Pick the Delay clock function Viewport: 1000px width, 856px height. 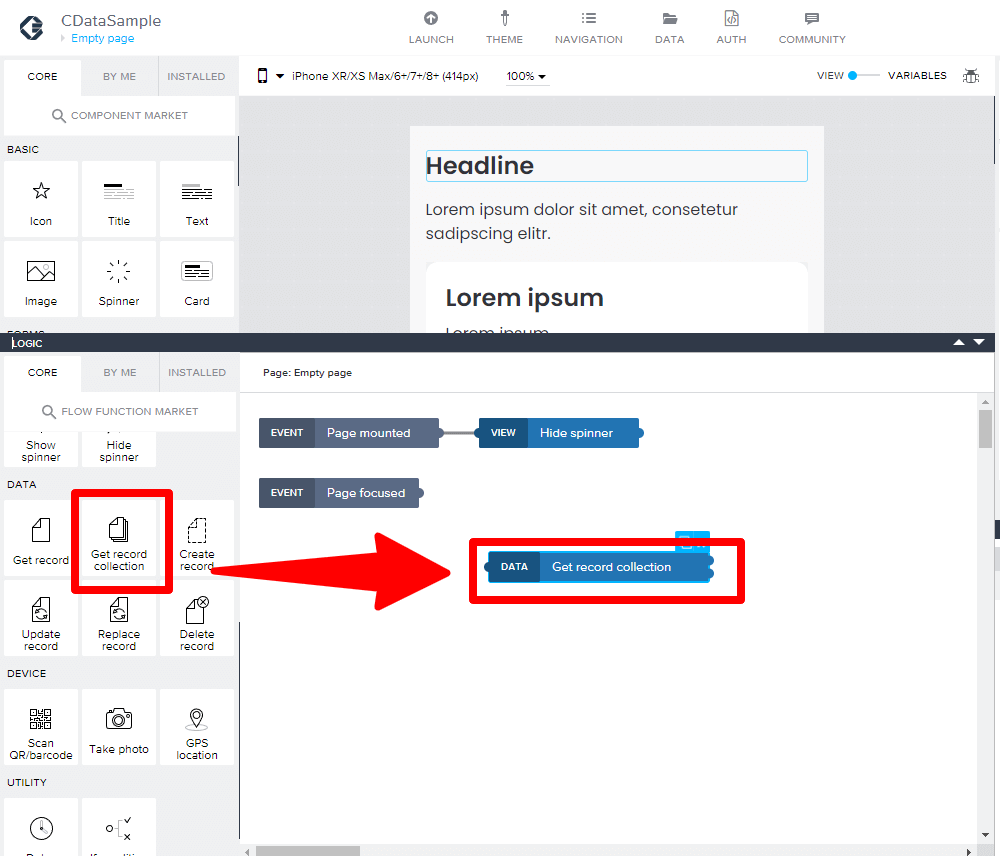[x=41, y=827]
